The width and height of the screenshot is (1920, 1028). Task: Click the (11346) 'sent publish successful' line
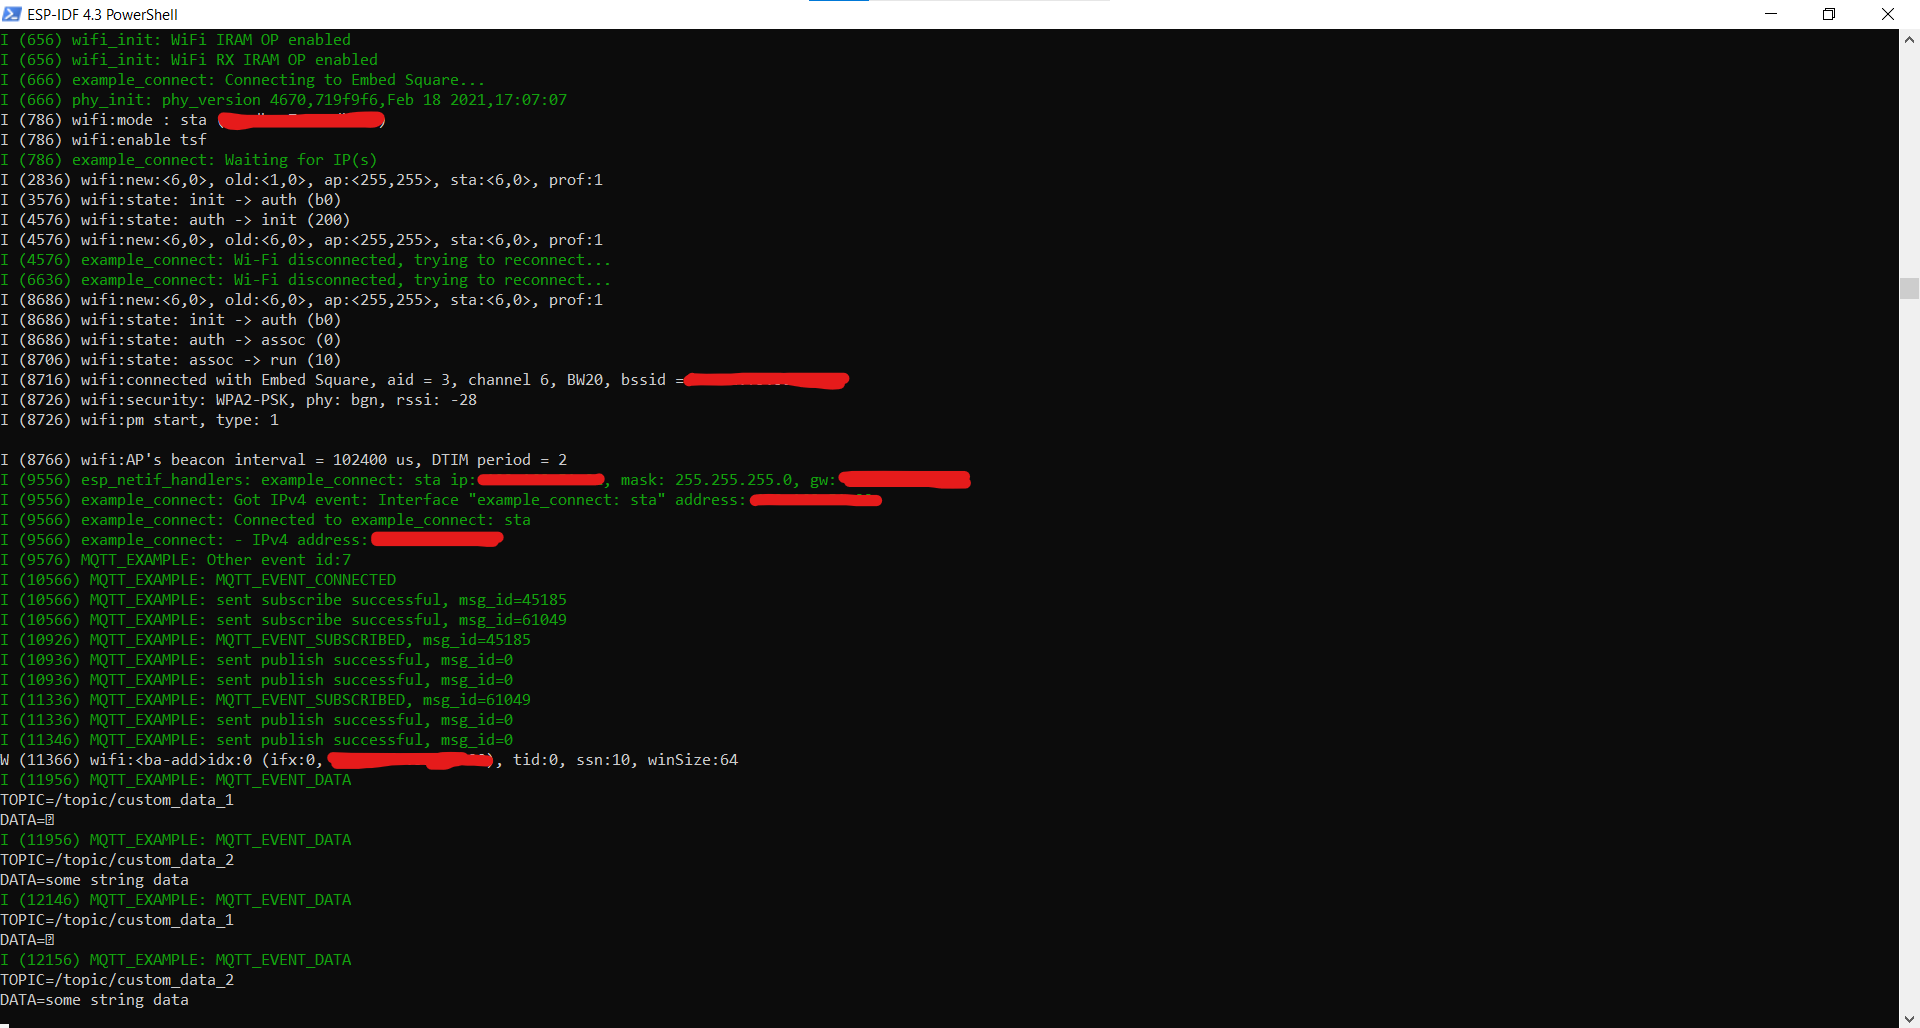click(257, 740)
